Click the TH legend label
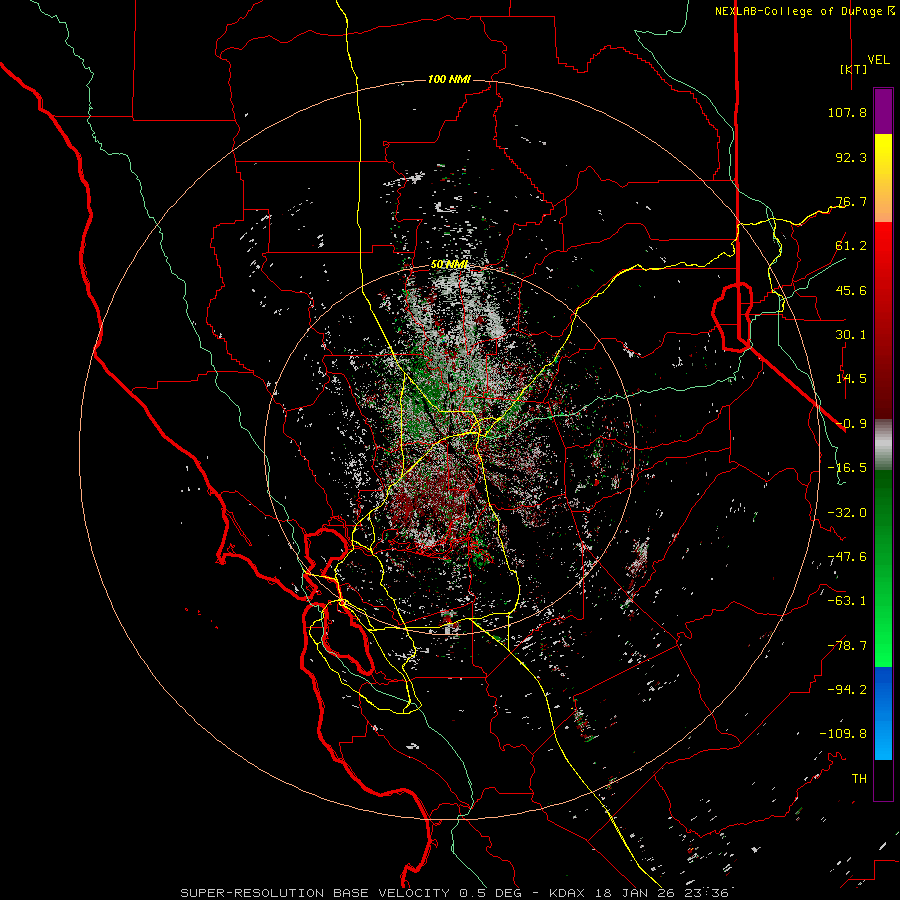Viewport: 900px width, 900px height. pyautogui.click(x=859, y=779)
